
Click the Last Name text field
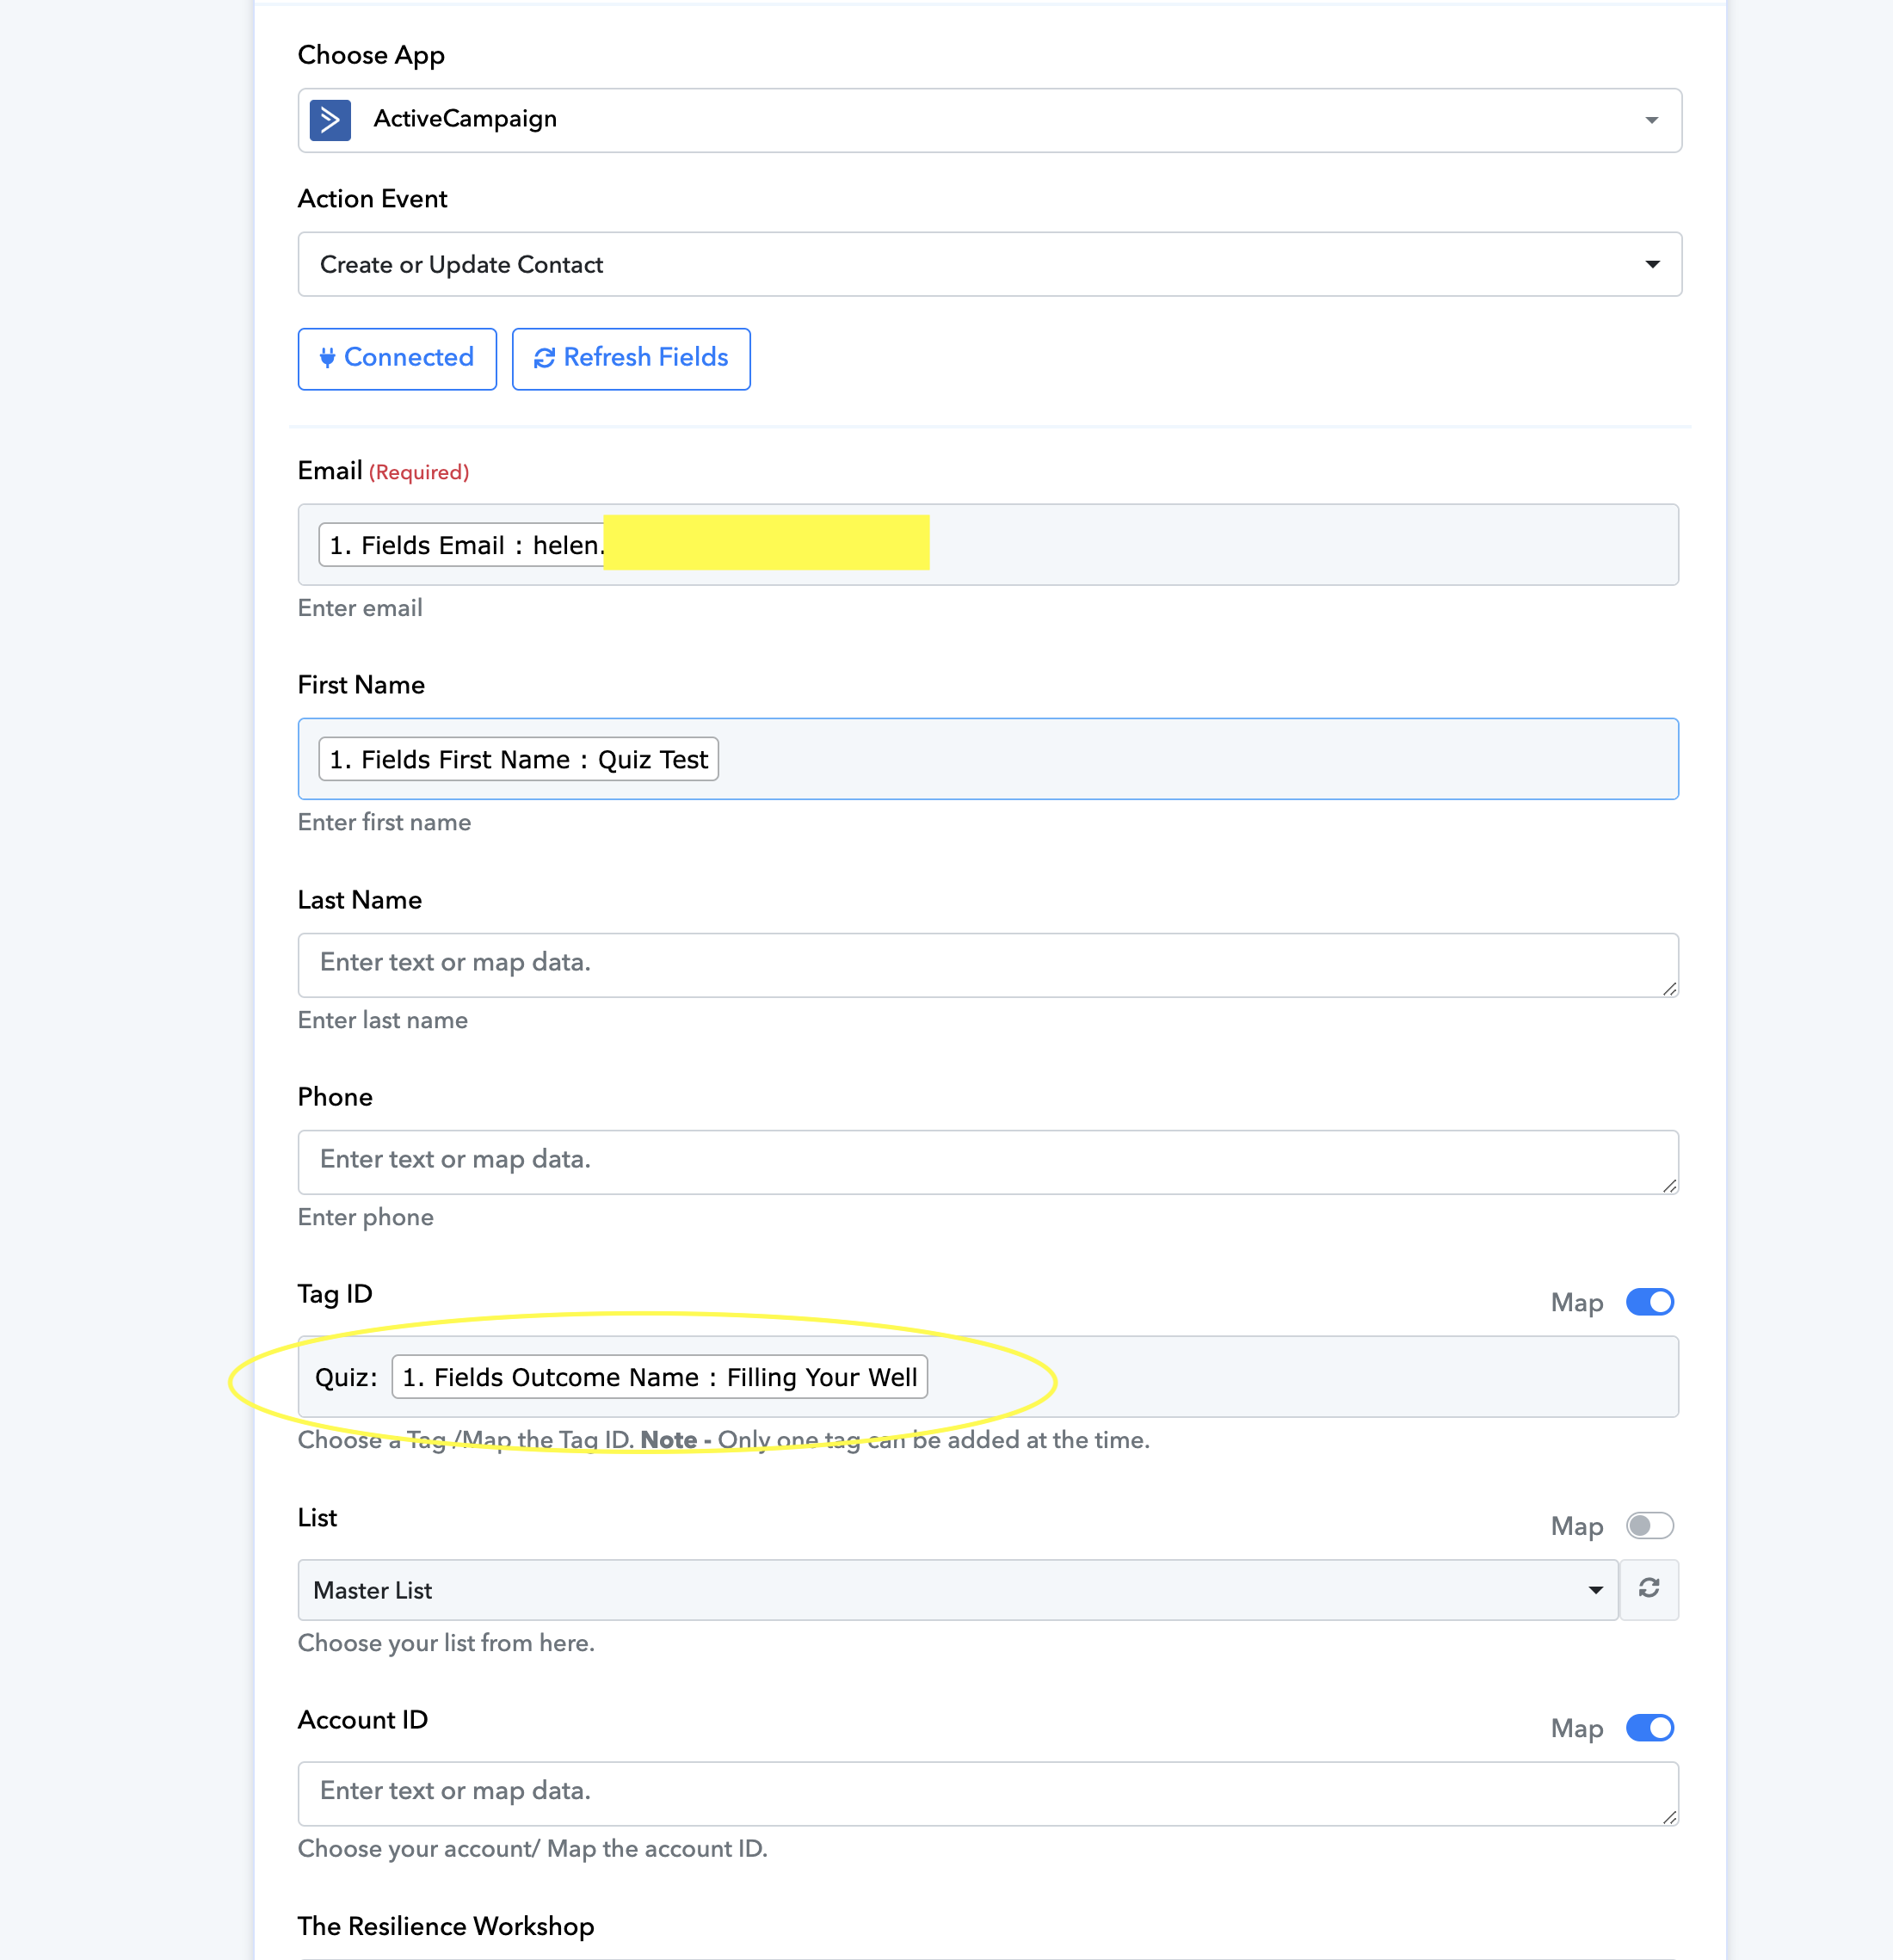(988, 964)
